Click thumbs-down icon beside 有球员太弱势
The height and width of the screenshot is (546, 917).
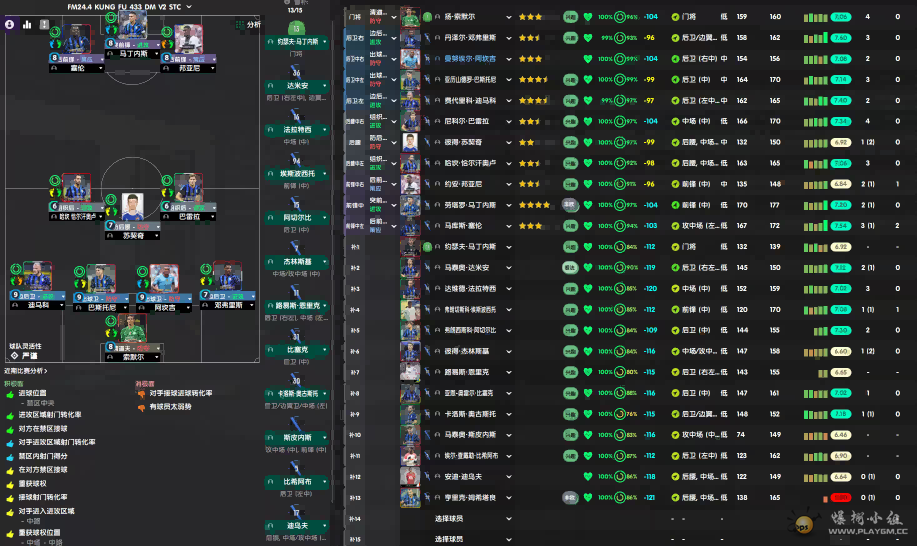tap(140, 405)
